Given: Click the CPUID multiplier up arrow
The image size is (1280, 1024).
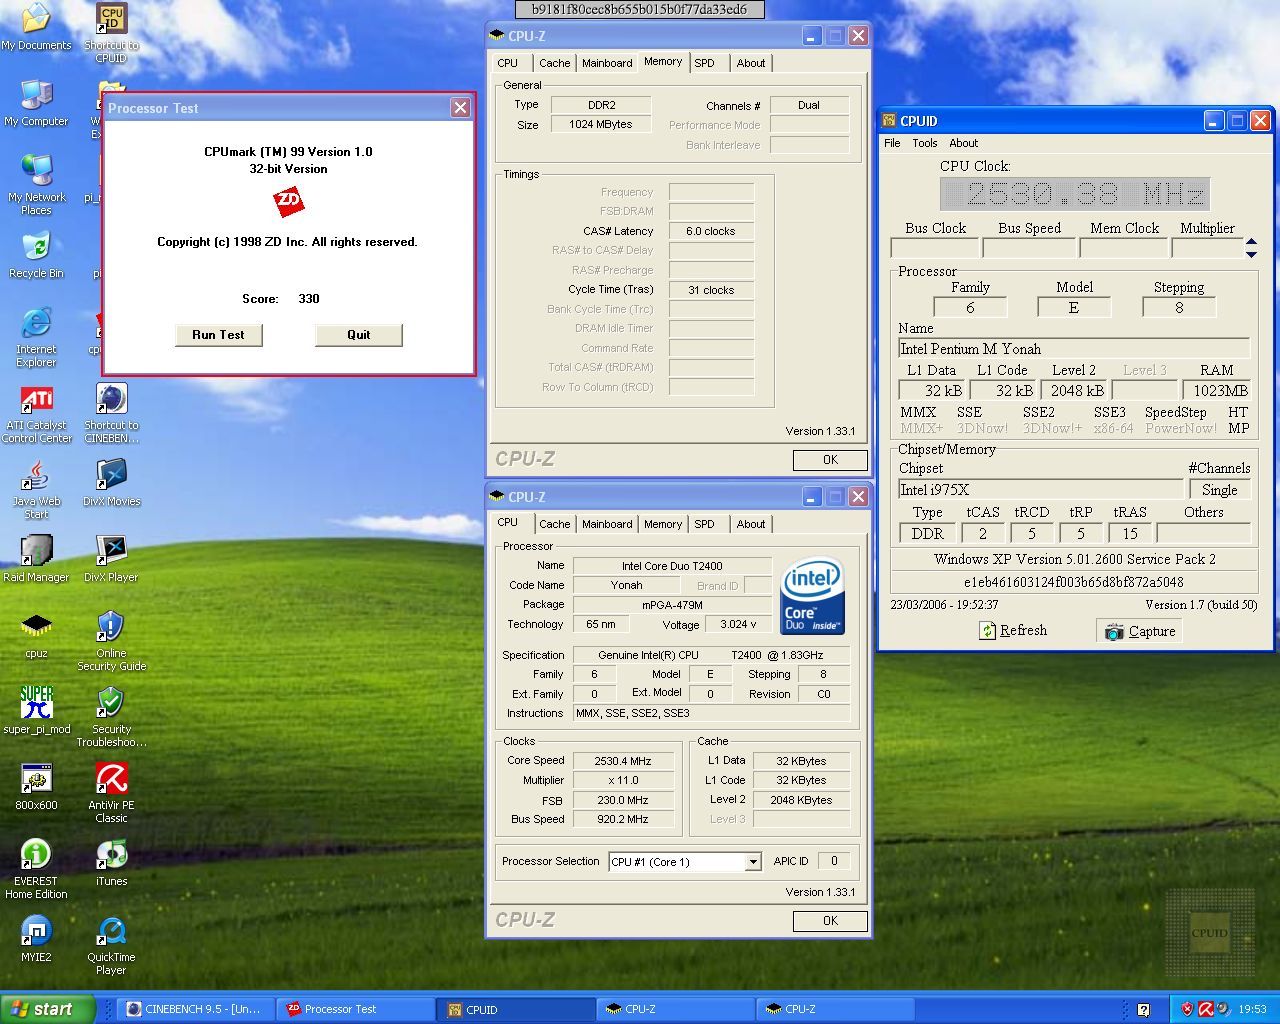Looking at the screenshot, I should pos(1251,242).
